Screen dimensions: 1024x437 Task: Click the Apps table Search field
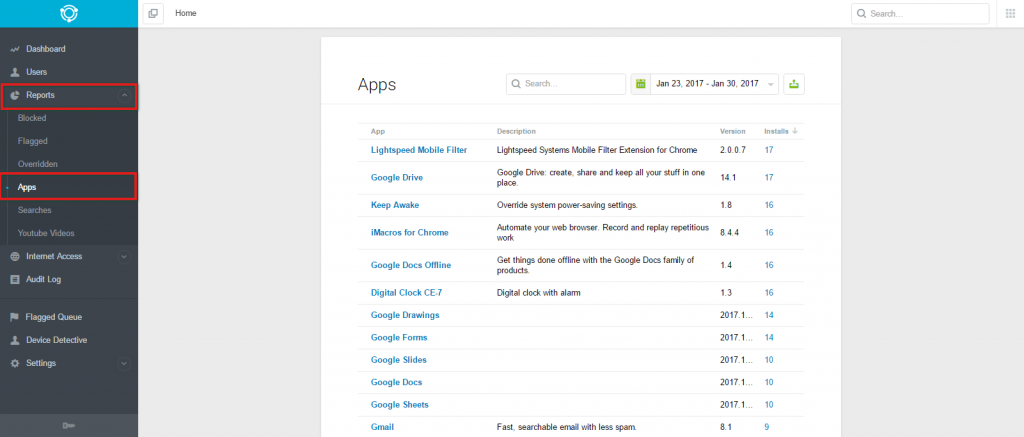[566, 84]
